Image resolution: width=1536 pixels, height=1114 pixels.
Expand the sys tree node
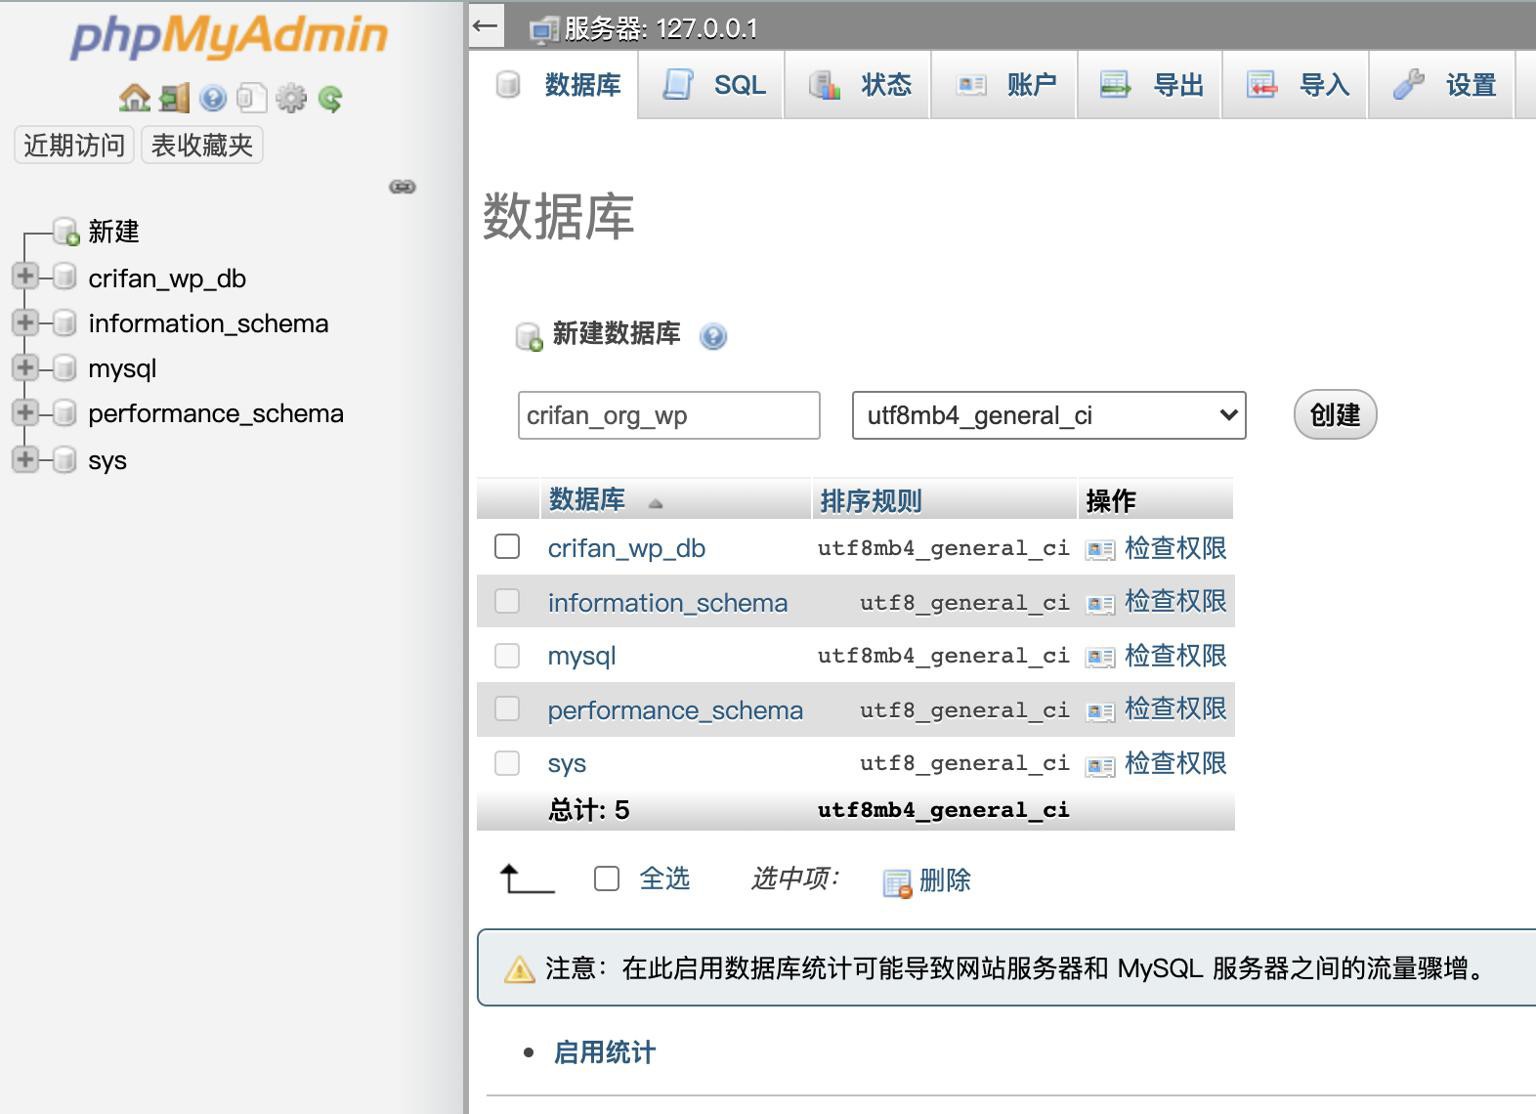(25, 459)
